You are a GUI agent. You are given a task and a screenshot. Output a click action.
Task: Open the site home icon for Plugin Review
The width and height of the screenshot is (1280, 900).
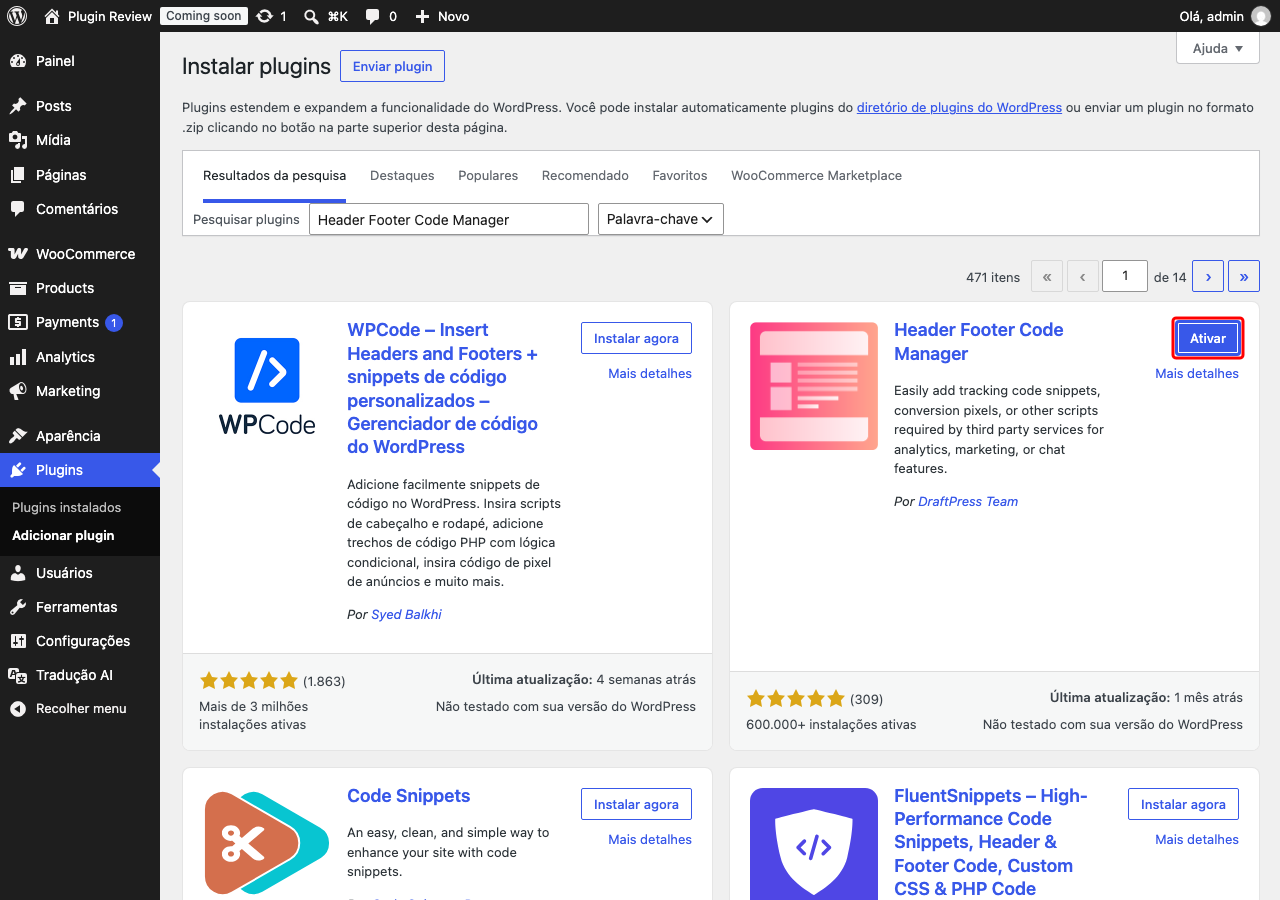[x=52, y=16]
